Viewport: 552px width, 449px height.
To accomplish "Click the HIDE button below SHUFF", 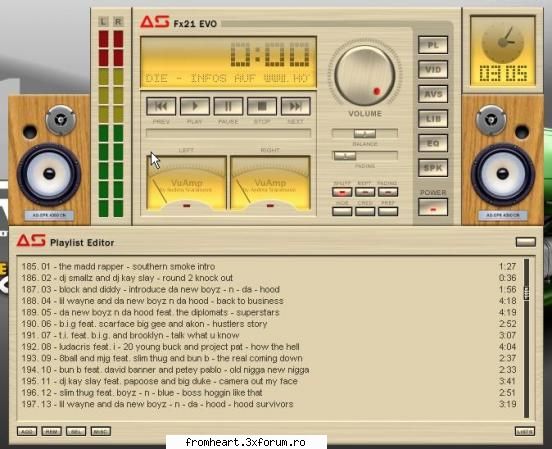I will pyautogui.click(x=342, y=211).
